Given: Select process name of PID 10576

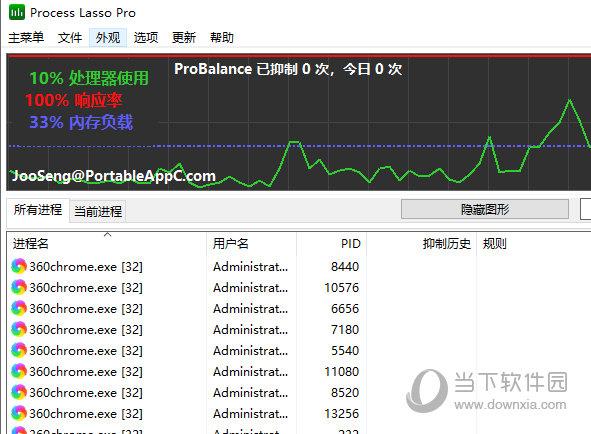Looking at the screenshot, I should click(x=86, y=288).
